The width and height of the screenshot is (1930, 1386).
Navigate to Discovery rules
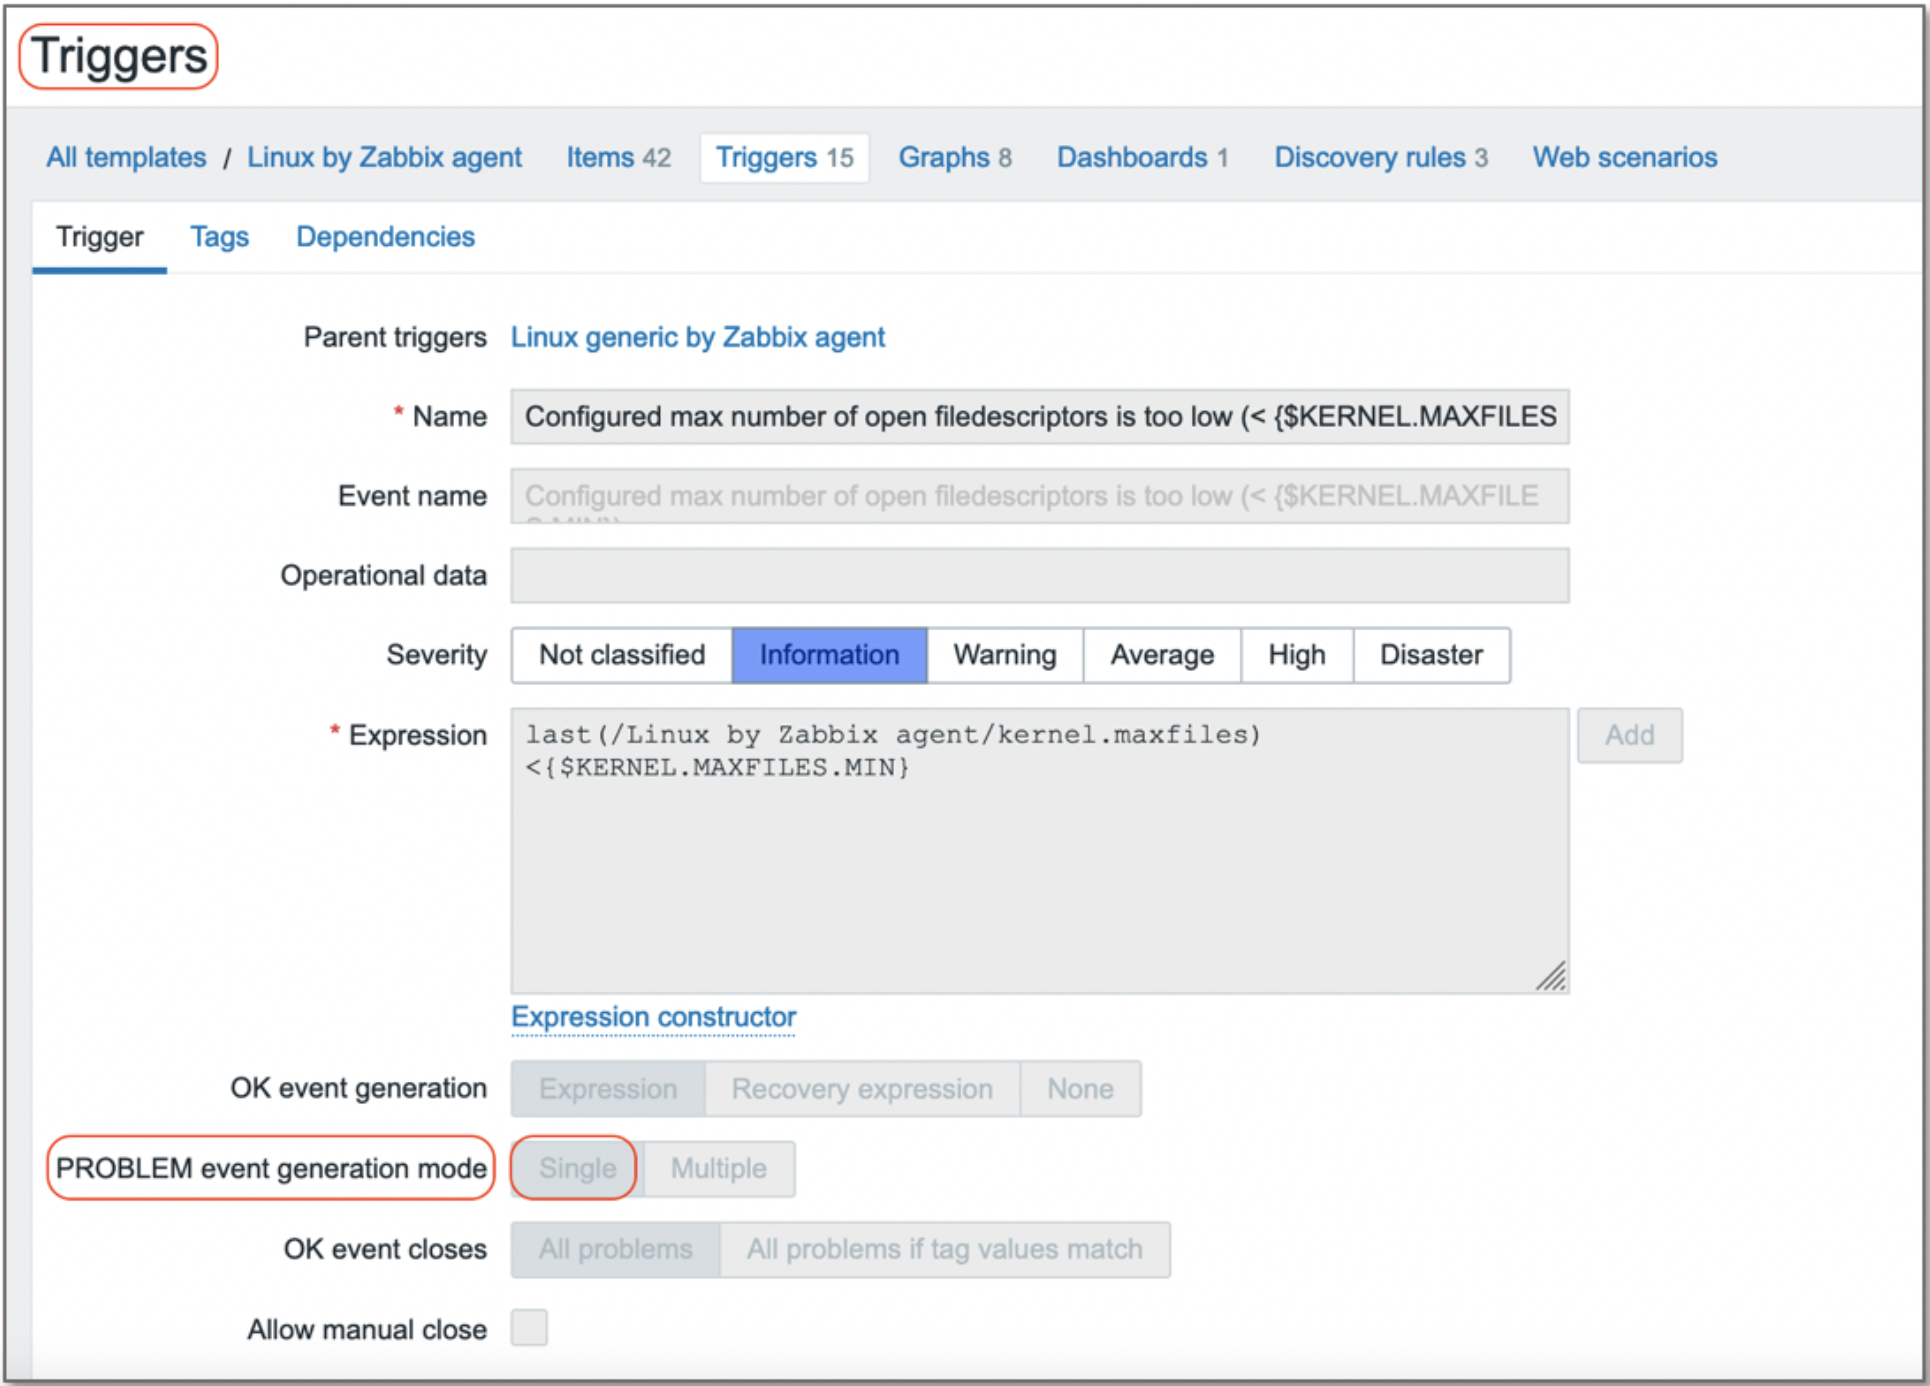[x=1380, y=157]
